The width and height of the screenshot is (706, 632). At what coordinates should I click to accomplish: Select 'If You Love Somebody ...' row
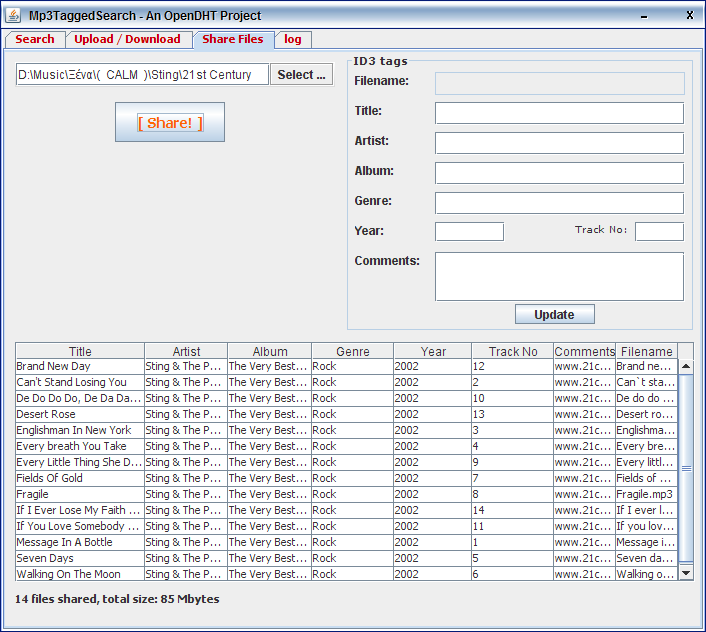pyautogui.click(x=346, y=526)
